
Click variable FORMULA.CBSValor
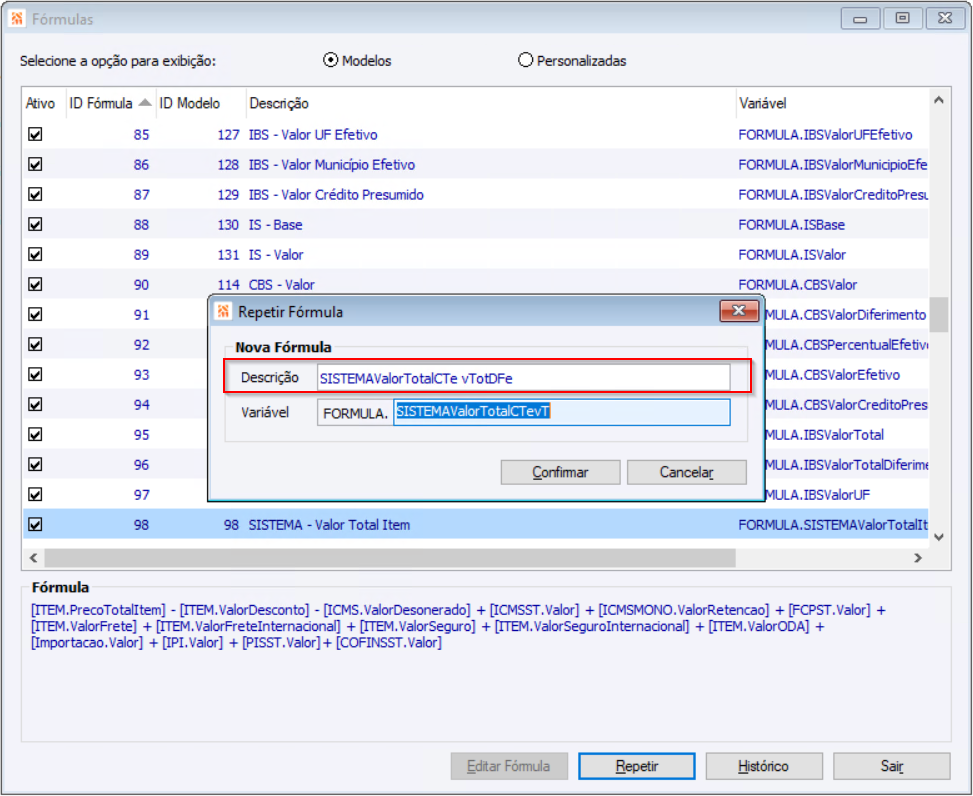click(797, 284)
